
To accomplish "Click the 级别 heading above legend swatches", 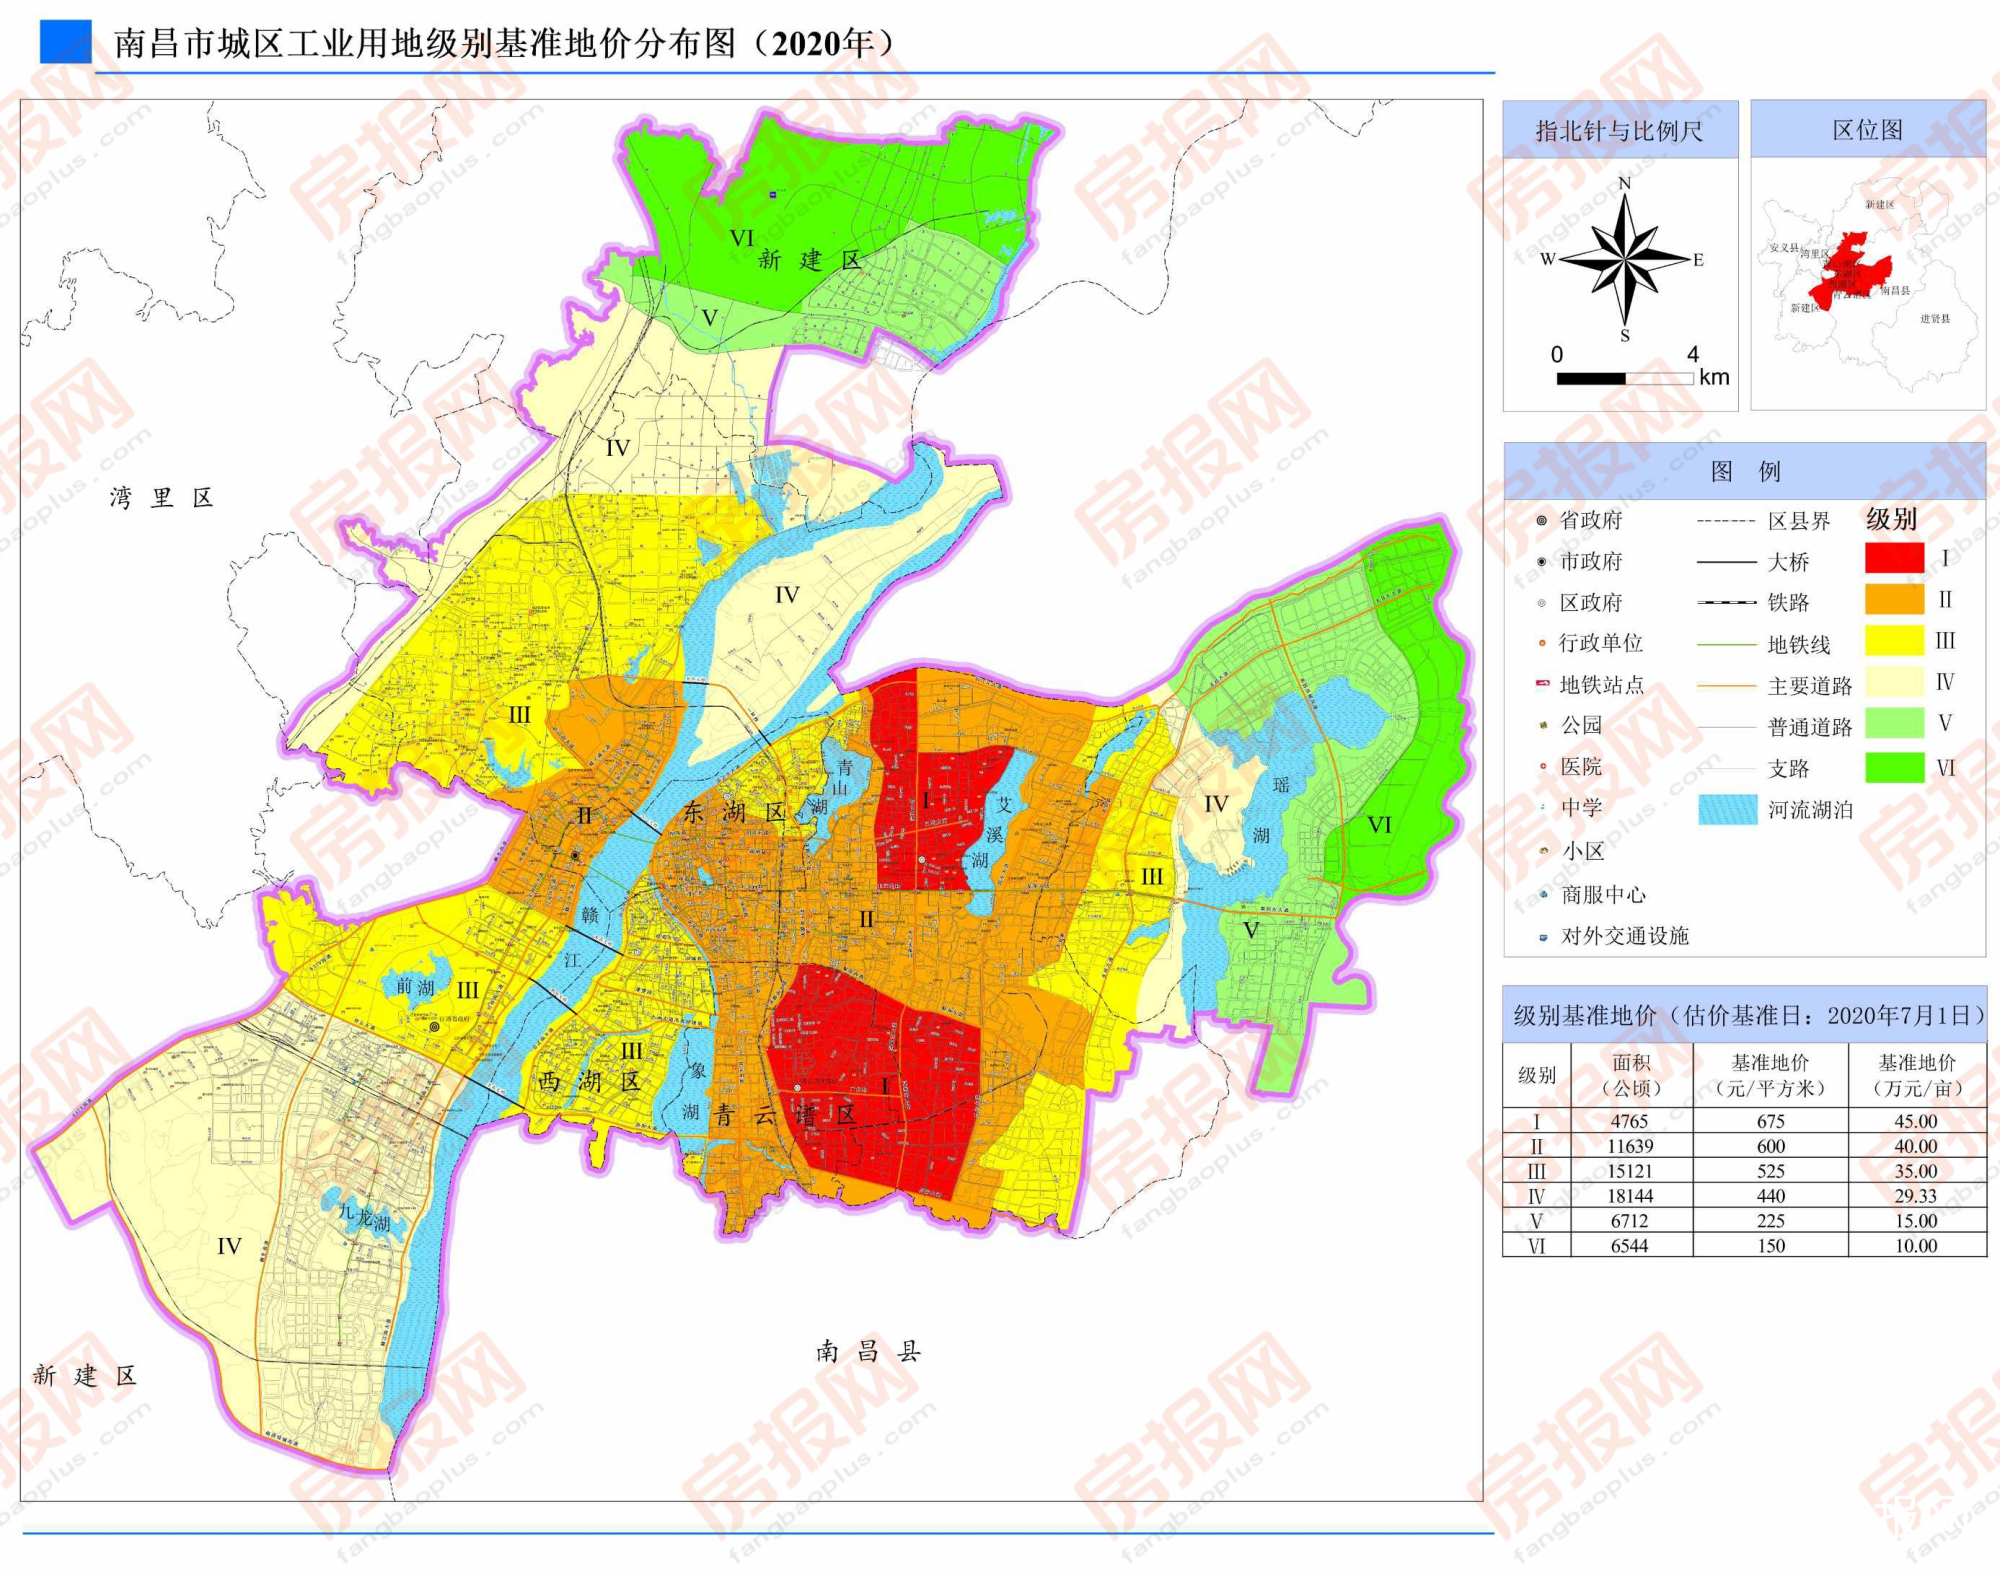I will 1891,518.
